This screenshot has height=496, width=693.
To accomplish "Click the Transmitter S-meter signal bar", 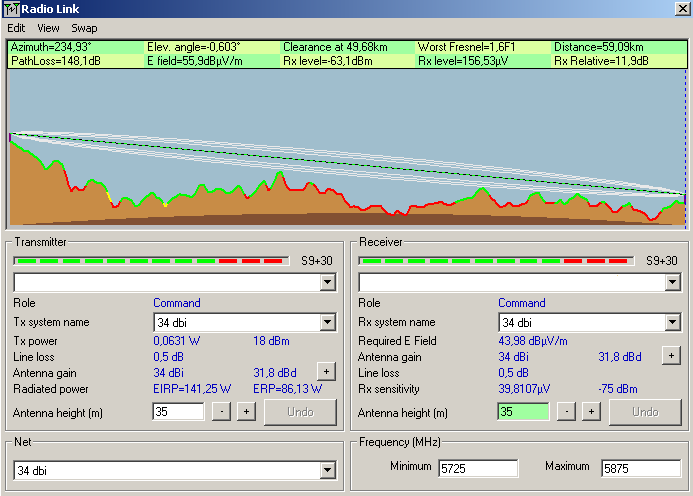I will [x=150, y=260].
